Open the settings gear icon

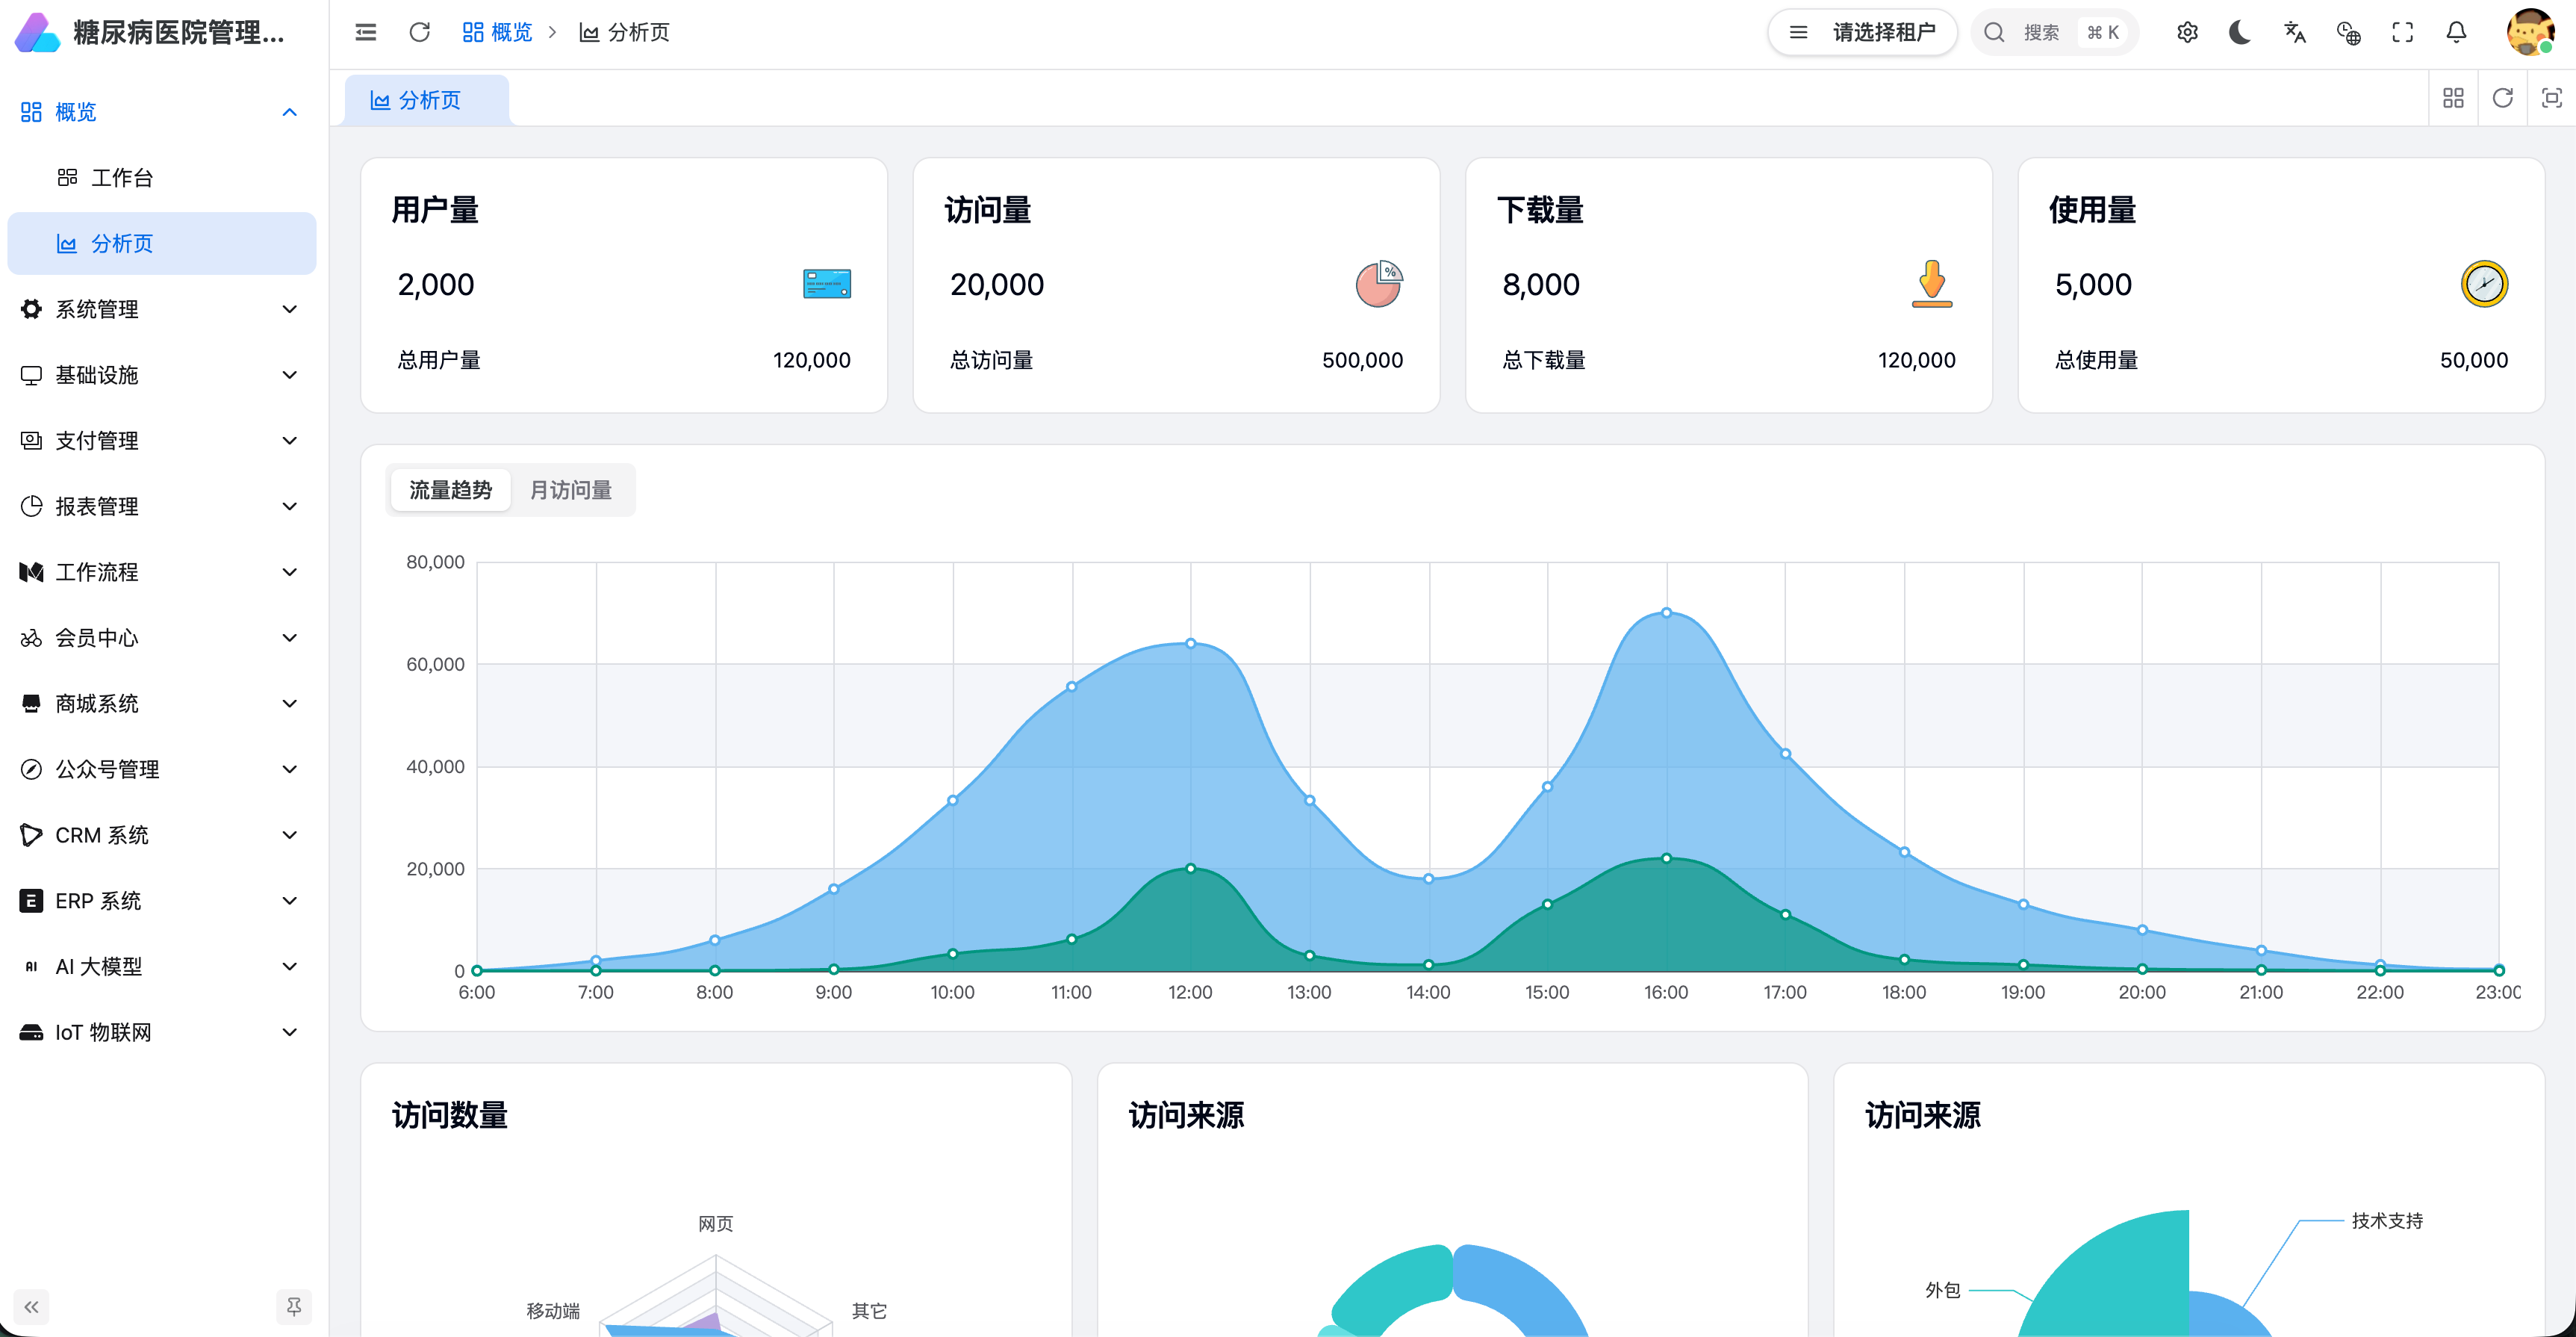pyautogui.click(x=2187, y=32)
